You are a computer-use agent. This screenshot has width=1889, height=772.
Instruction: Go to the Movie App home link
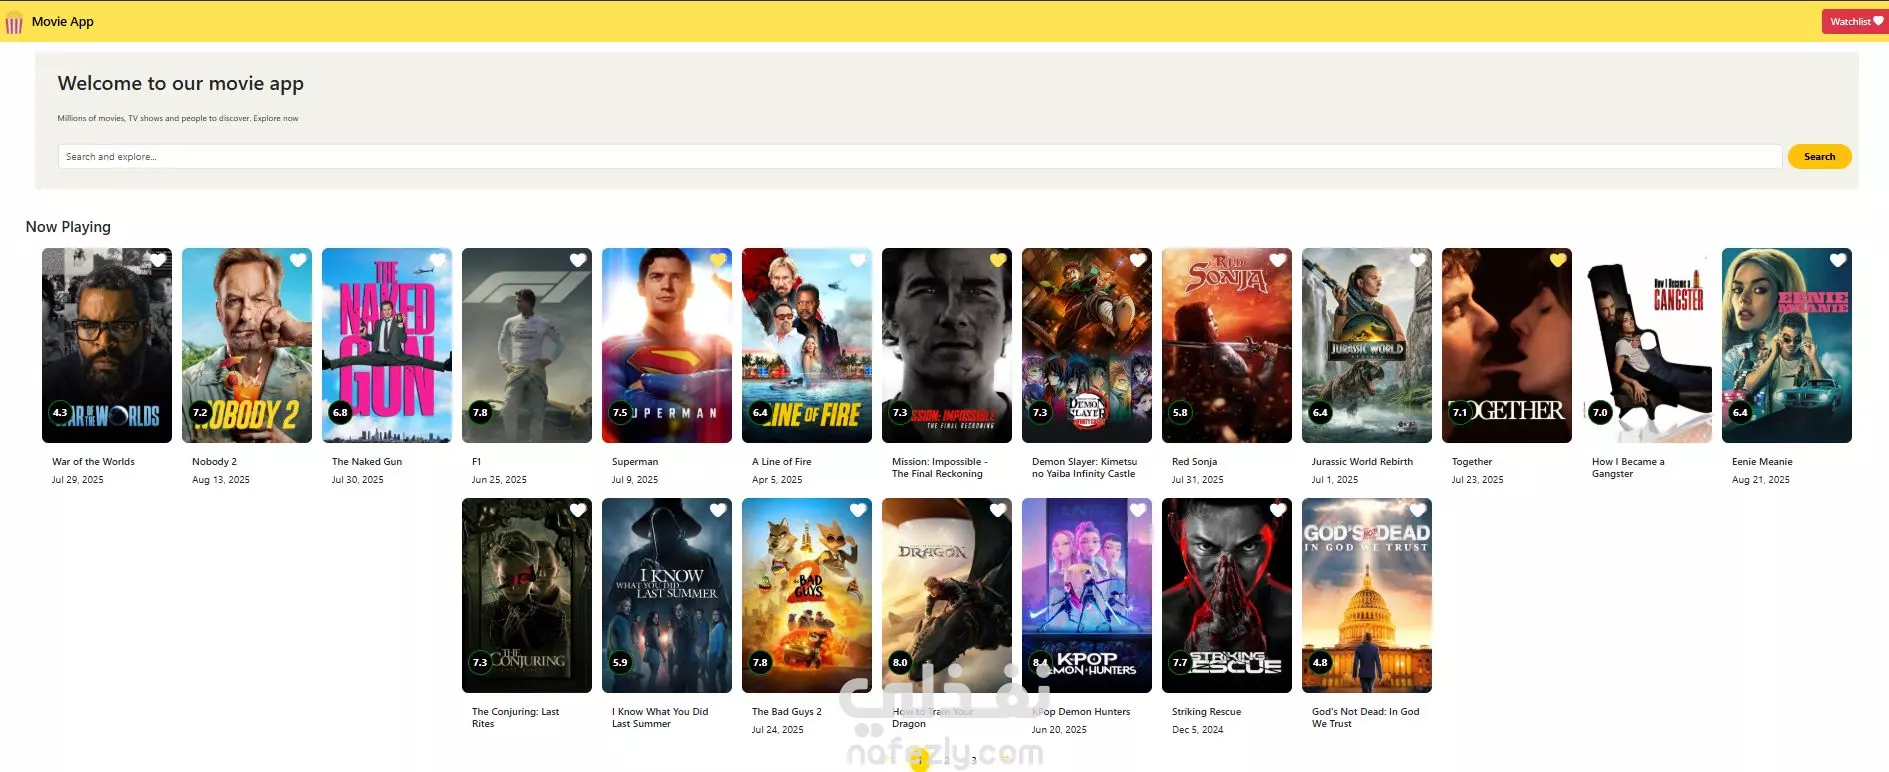coord(63,21)
